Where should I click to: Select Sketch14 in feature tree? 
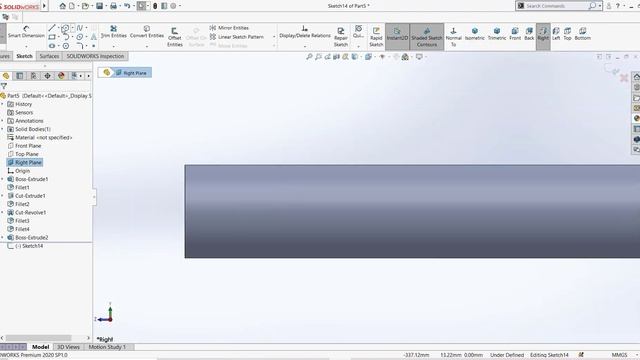pyautogui.click(x=25, y=246)
